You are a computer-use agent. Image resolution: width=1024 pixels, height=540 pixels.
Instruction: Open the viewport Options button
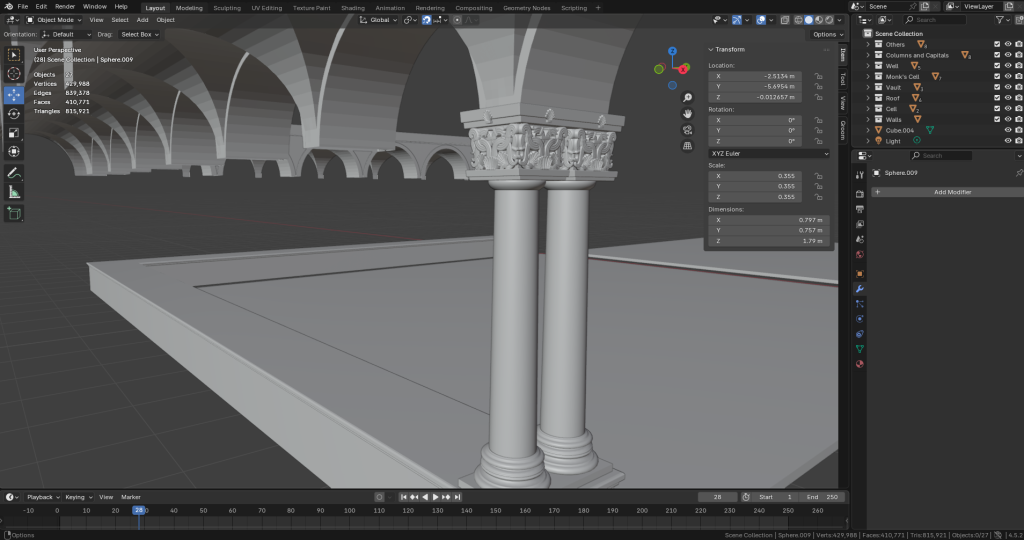pyautogui.click(x=825, y=34)
